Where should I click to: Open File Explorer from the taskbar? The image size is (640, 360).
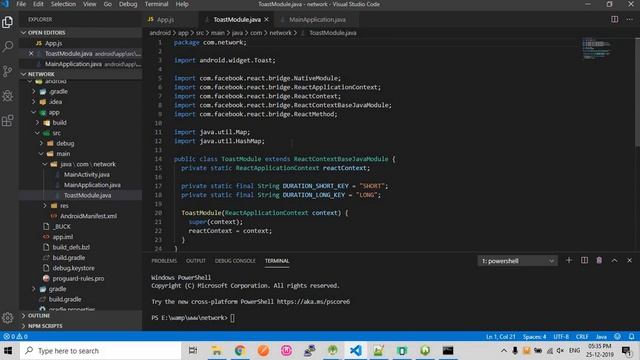tap(216, 351)
